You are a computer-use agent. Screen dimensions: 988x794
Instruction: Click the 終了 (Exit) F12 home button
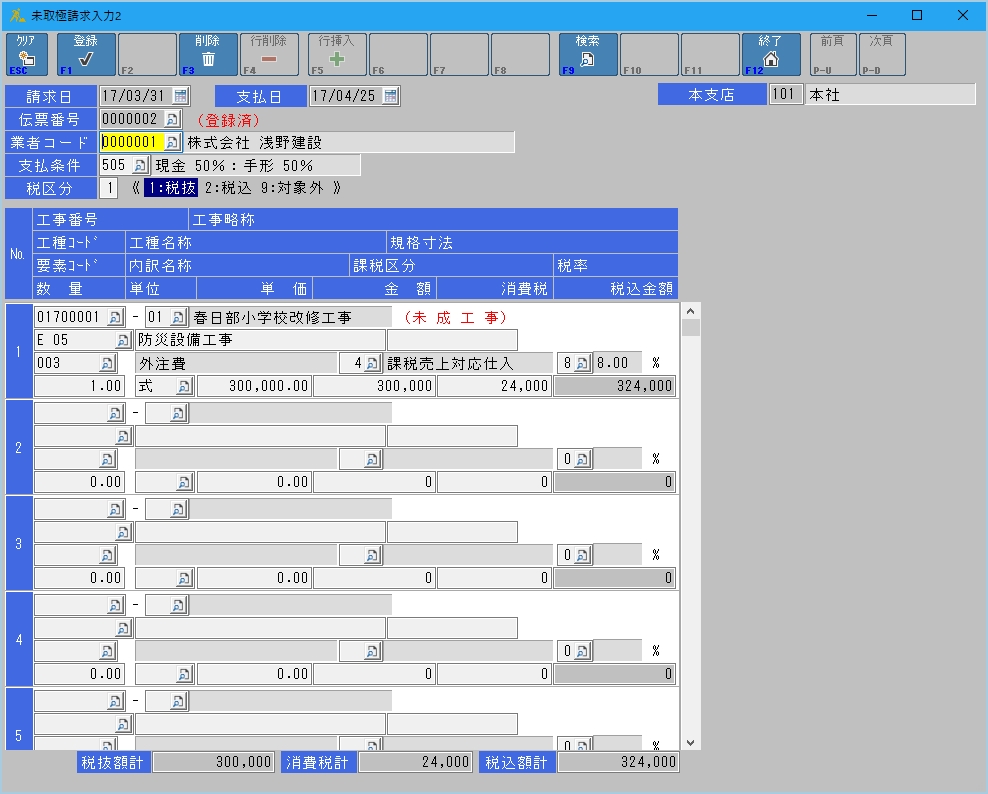[770, 55]
